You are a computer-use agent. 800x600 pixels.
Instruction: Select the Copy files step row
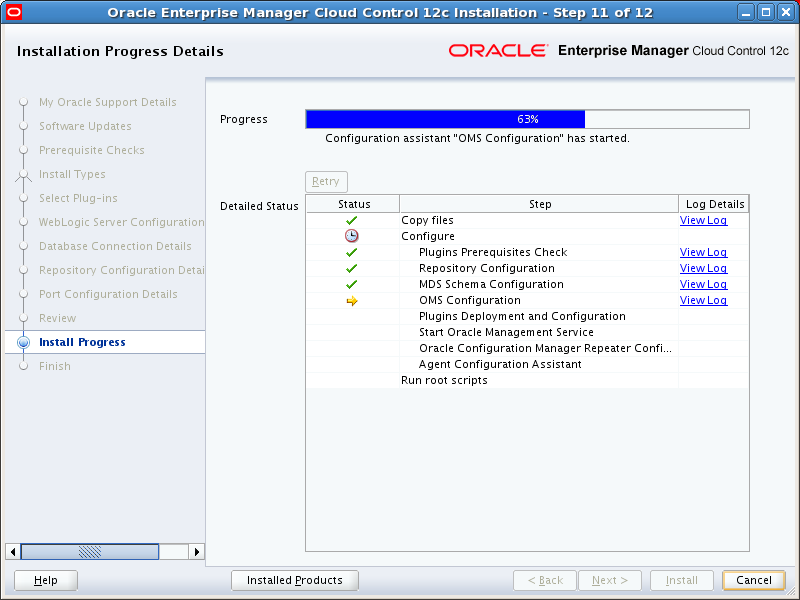click(x=528, y=220)
